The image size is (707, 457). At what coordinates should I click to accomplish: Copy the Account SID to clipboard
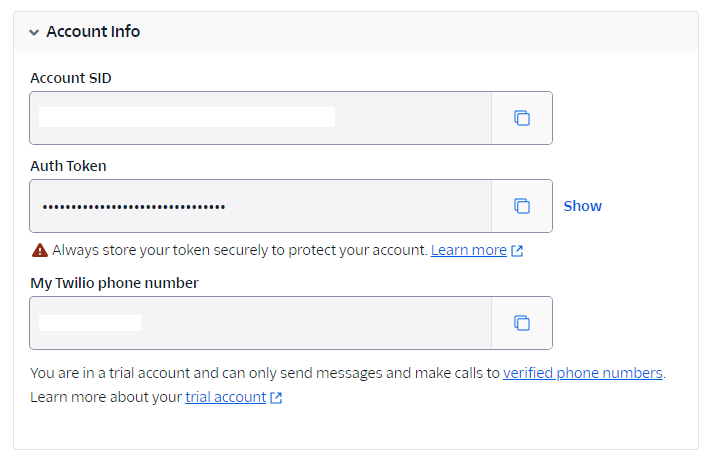click(521, 118)
